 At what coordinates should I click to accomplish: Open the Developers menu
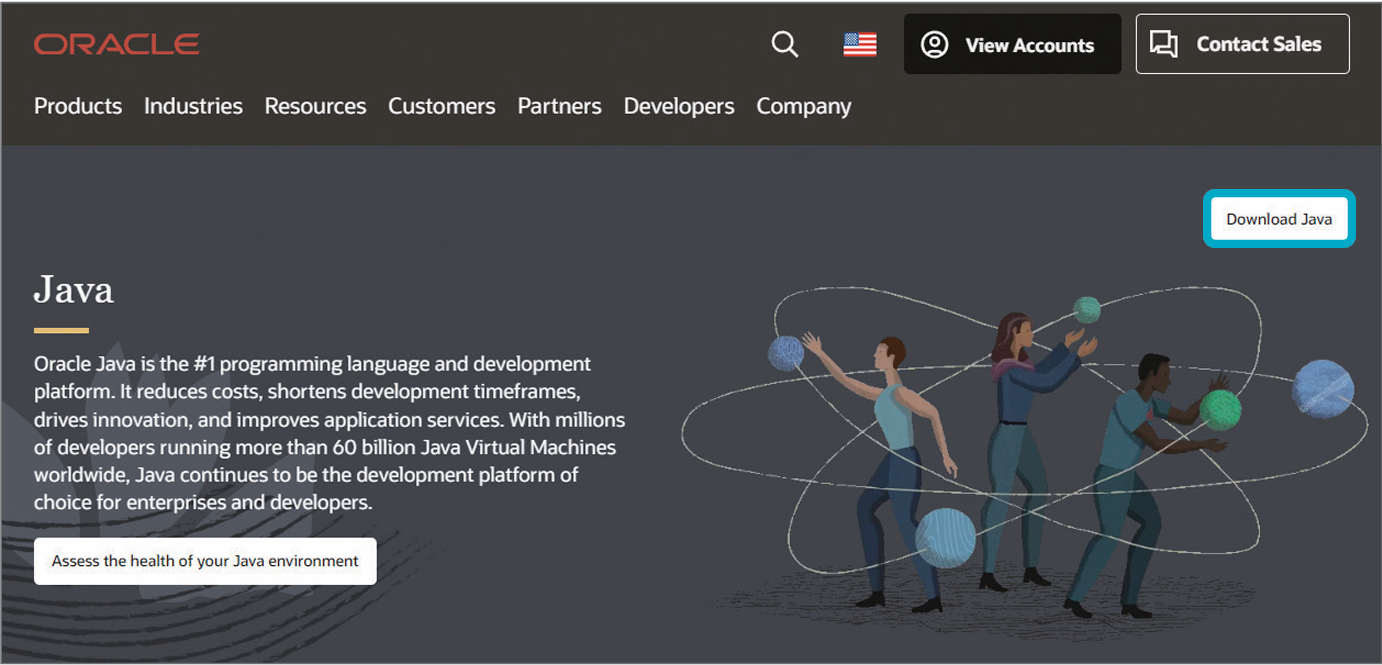point(679,106)
